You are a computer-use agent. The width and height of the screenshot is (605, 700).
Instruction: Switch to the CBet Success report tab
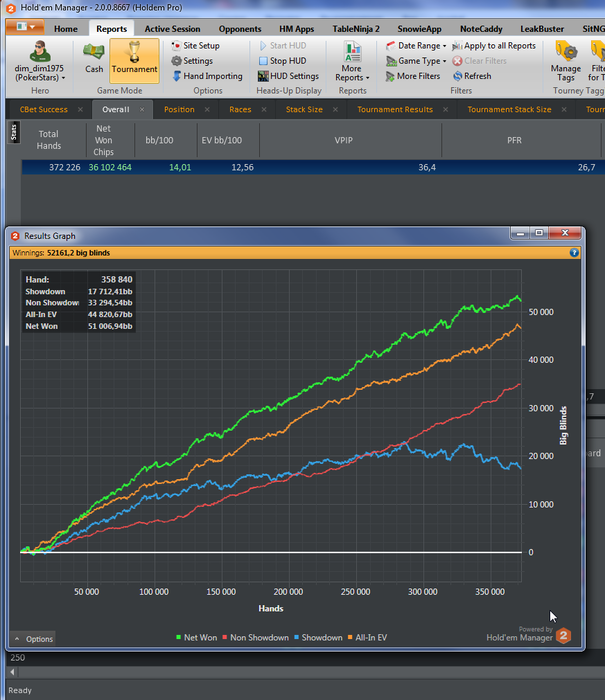coord(43,109)
